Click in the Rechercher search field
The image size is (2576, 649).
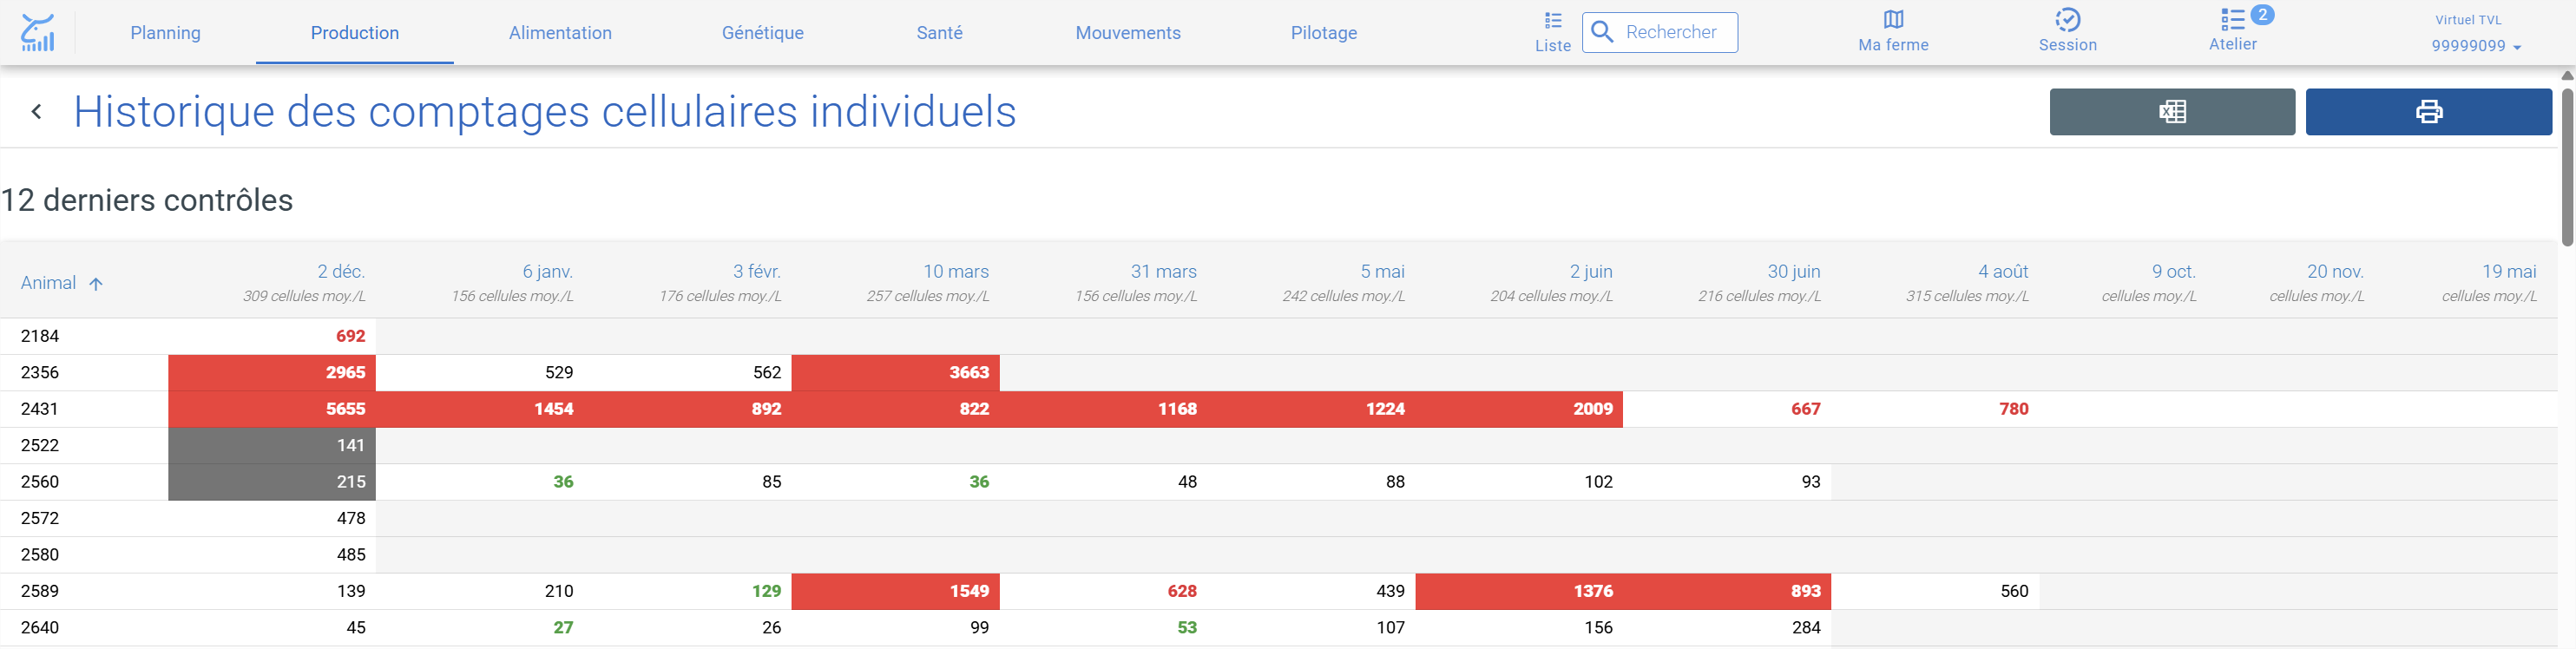click(x=1660, y=32)
